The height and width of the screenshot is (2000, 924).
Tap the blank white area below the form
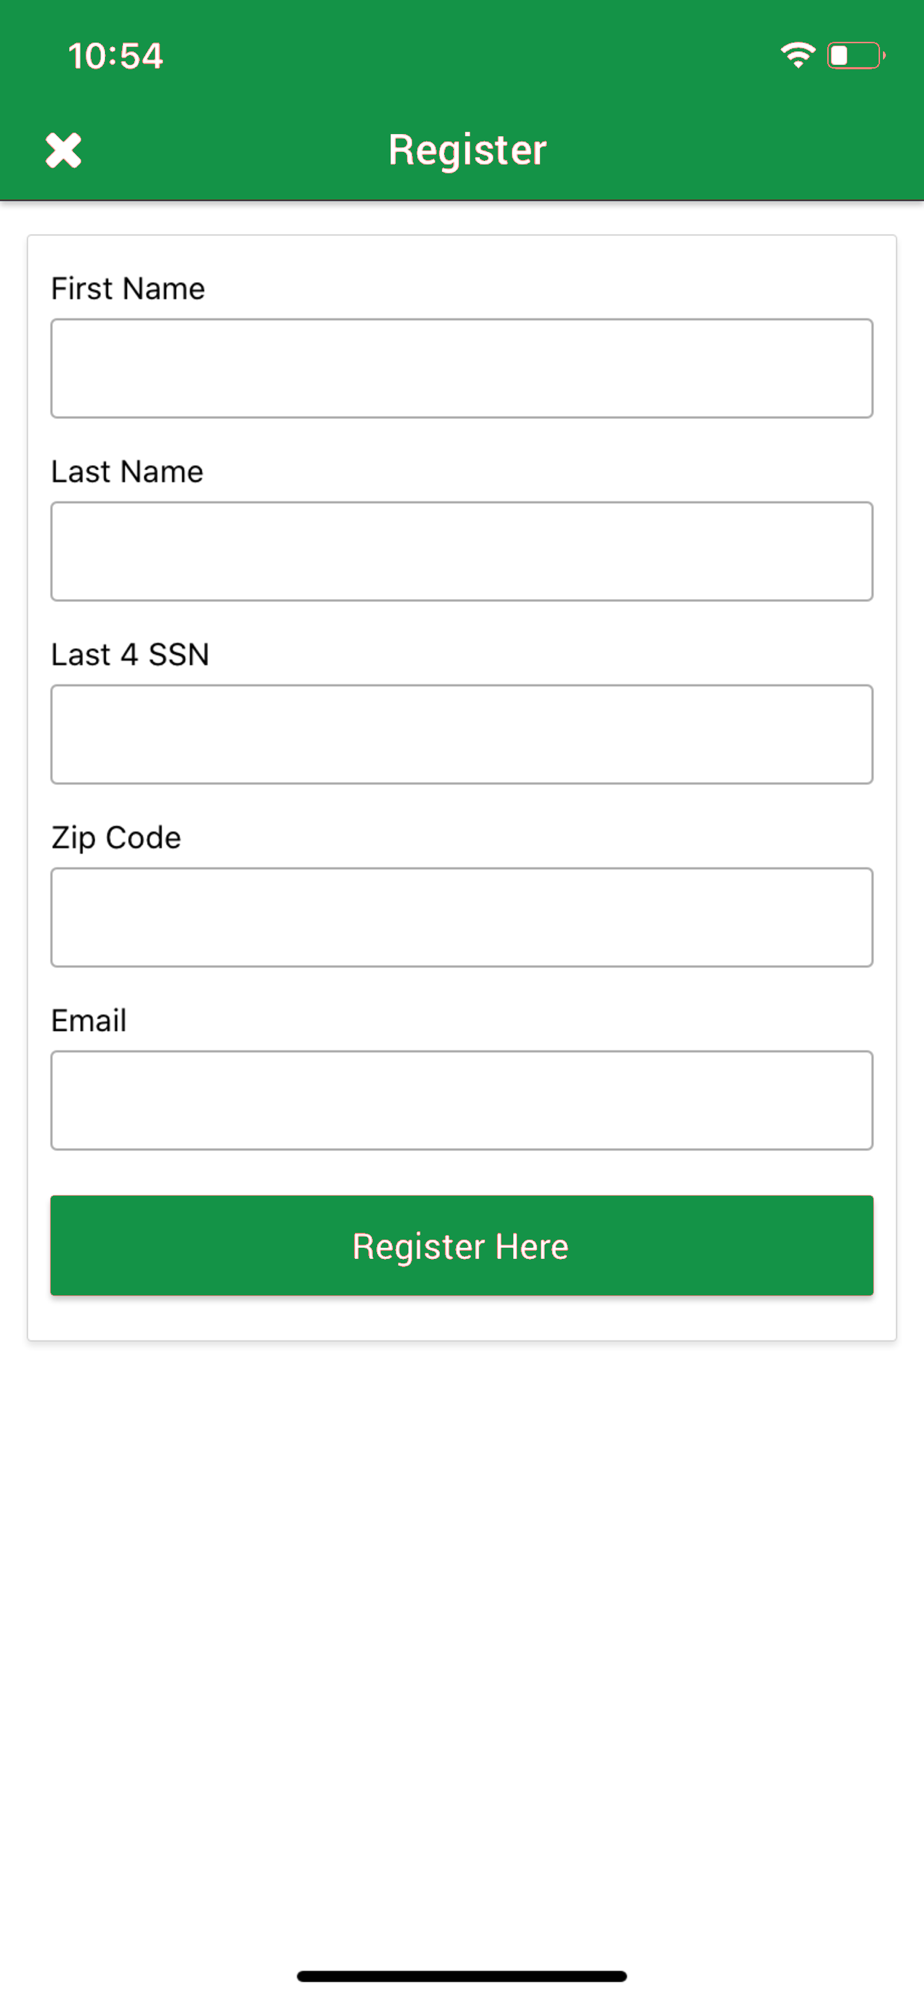(462, 1650)
